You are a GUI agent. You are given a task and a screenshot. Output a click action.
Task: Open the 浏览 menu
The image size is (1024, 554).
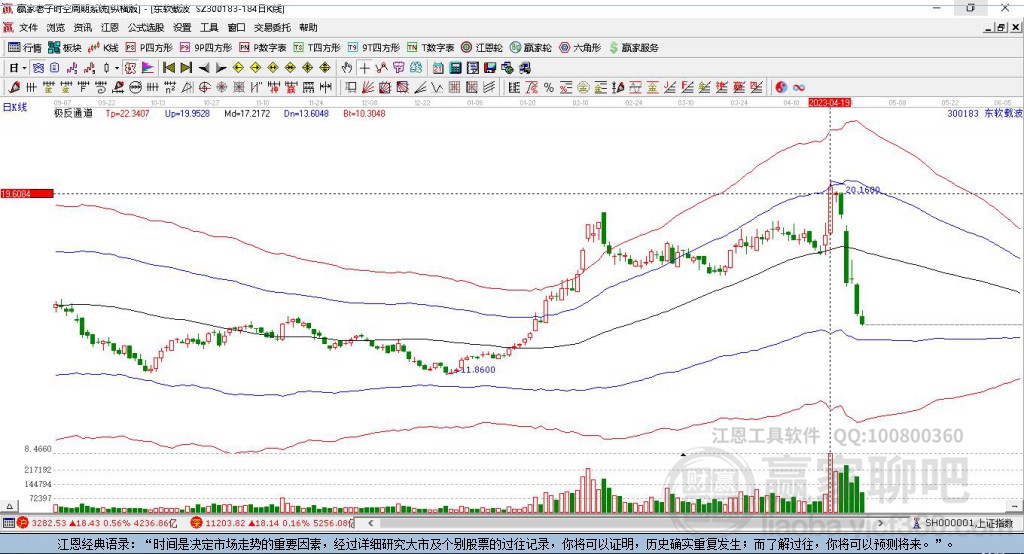[56, 27]
